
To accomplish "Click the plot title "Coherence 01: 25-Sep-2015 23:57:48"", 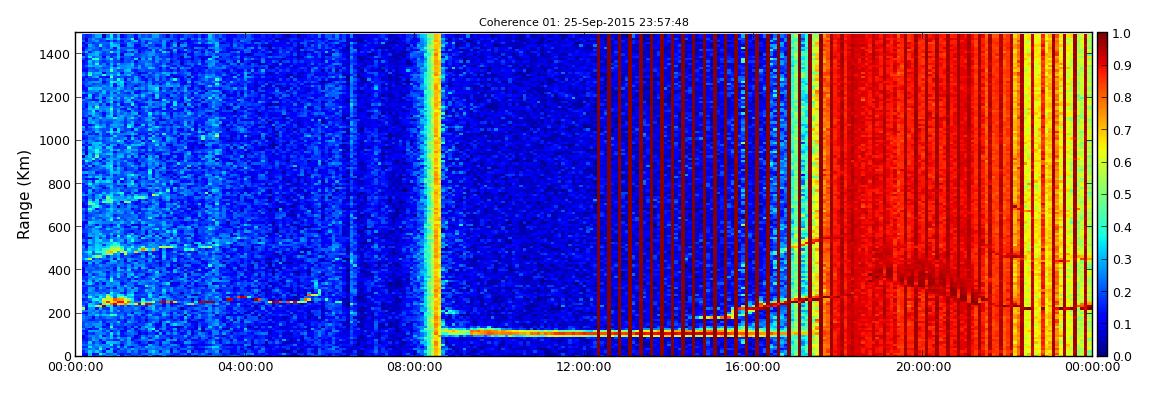I will (584, 23).
